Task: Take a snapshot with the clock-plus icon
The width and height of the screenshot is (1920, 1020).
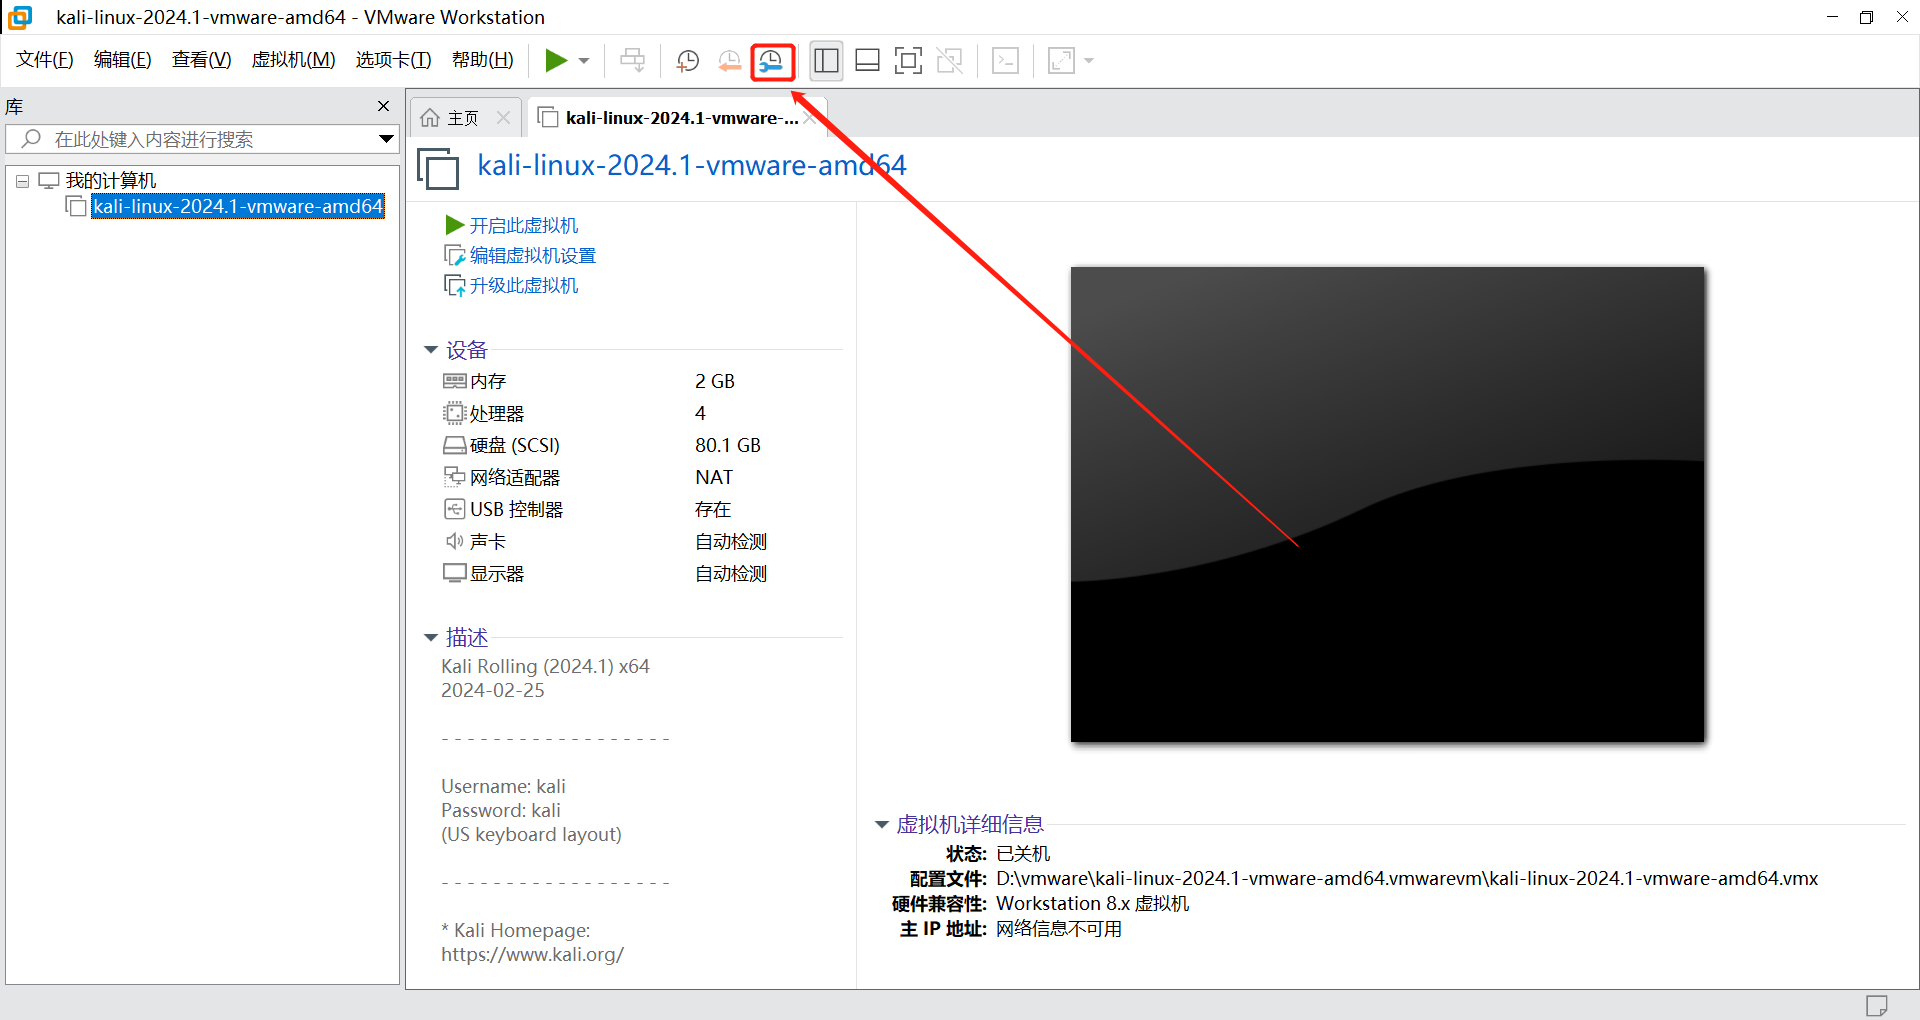Action: tap(687, 61)
